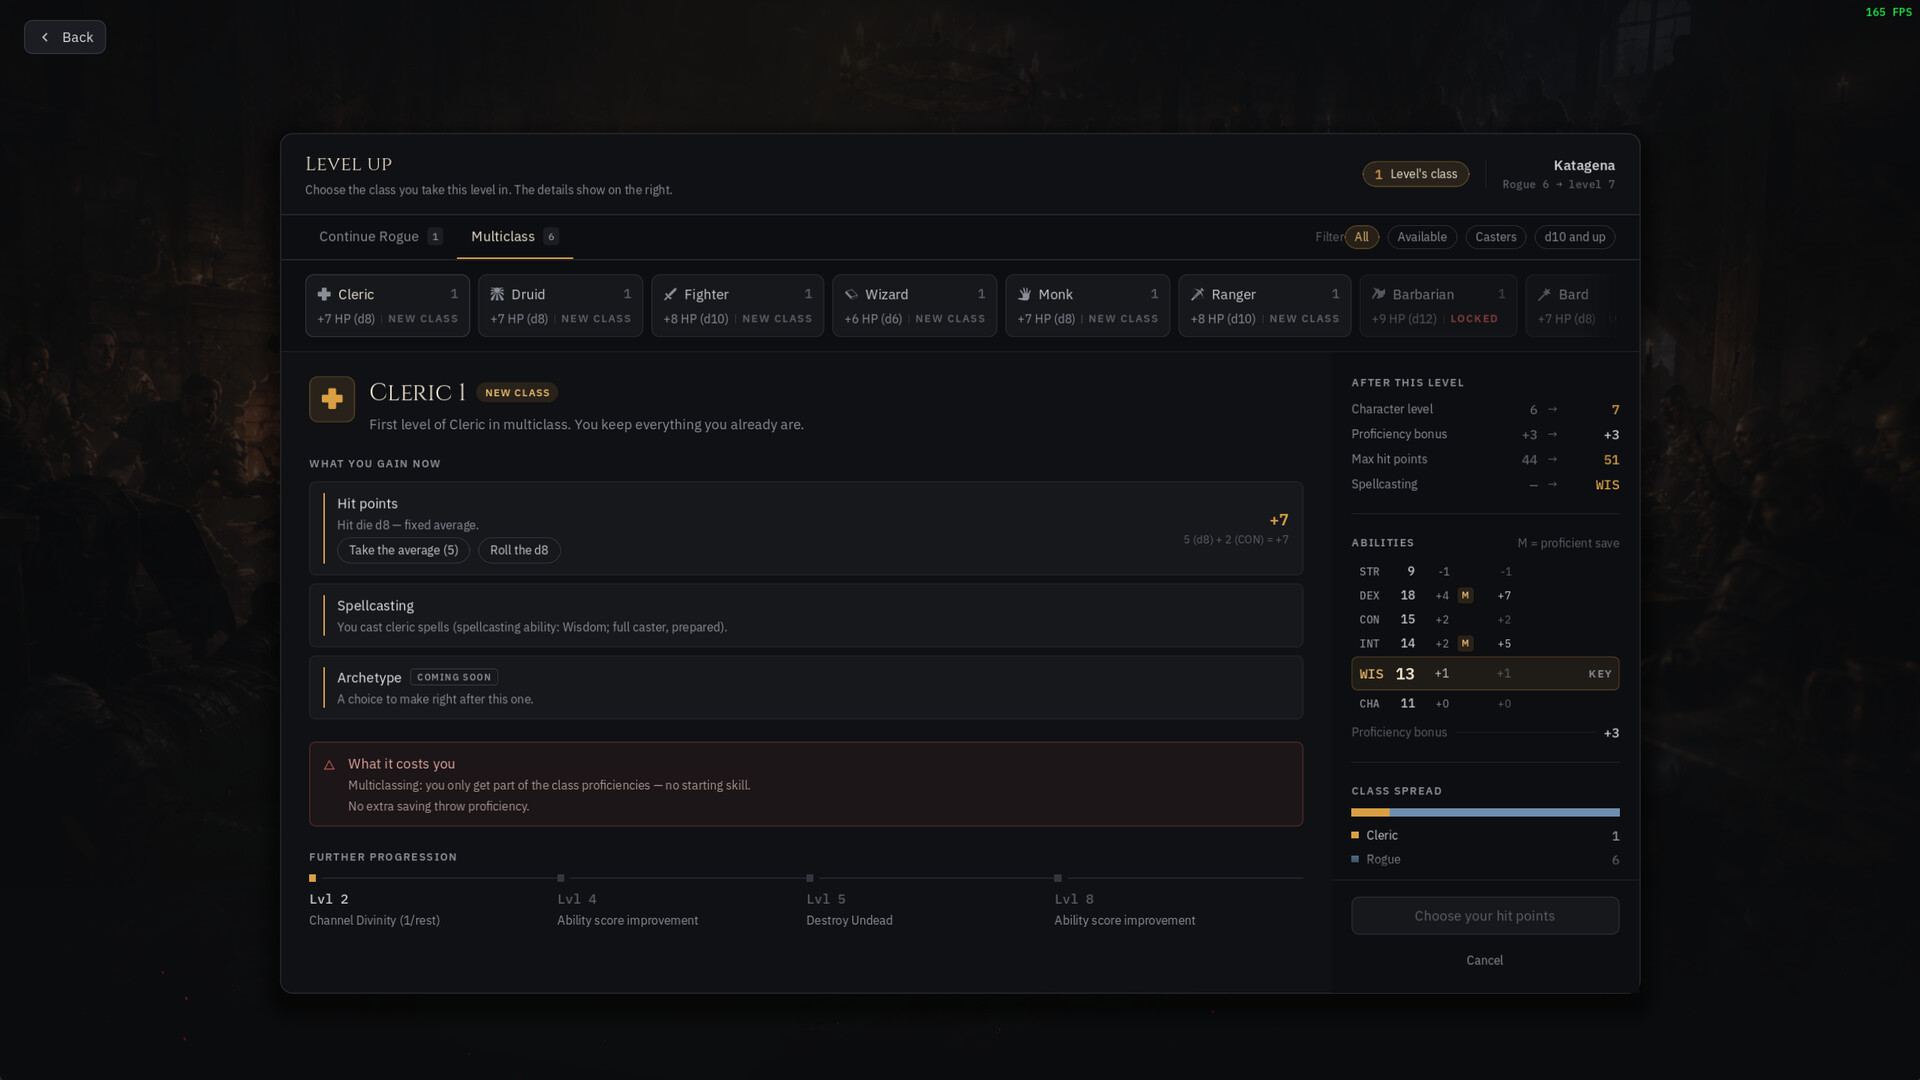This screenshot has width=1920, height=1080.
Task: Toggle the d10 and up filter
Action: pos(1574,237)
